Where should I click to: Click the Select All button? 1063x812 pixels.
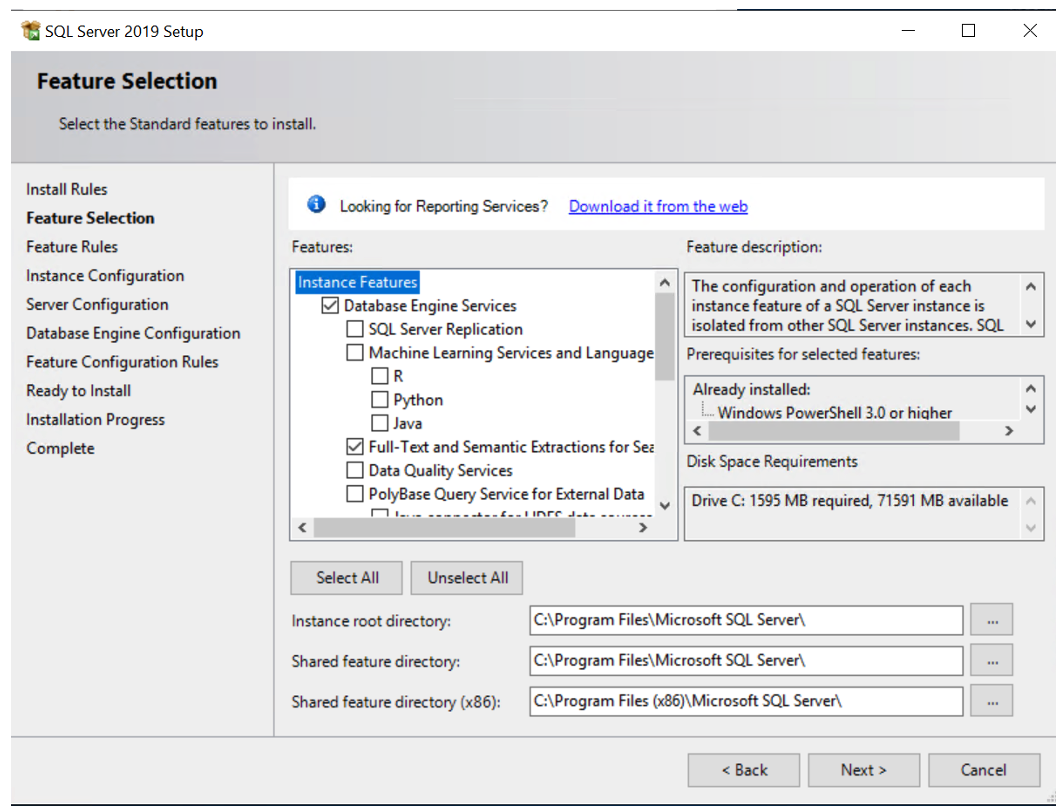pyautogui.click(x=346, y=577)
